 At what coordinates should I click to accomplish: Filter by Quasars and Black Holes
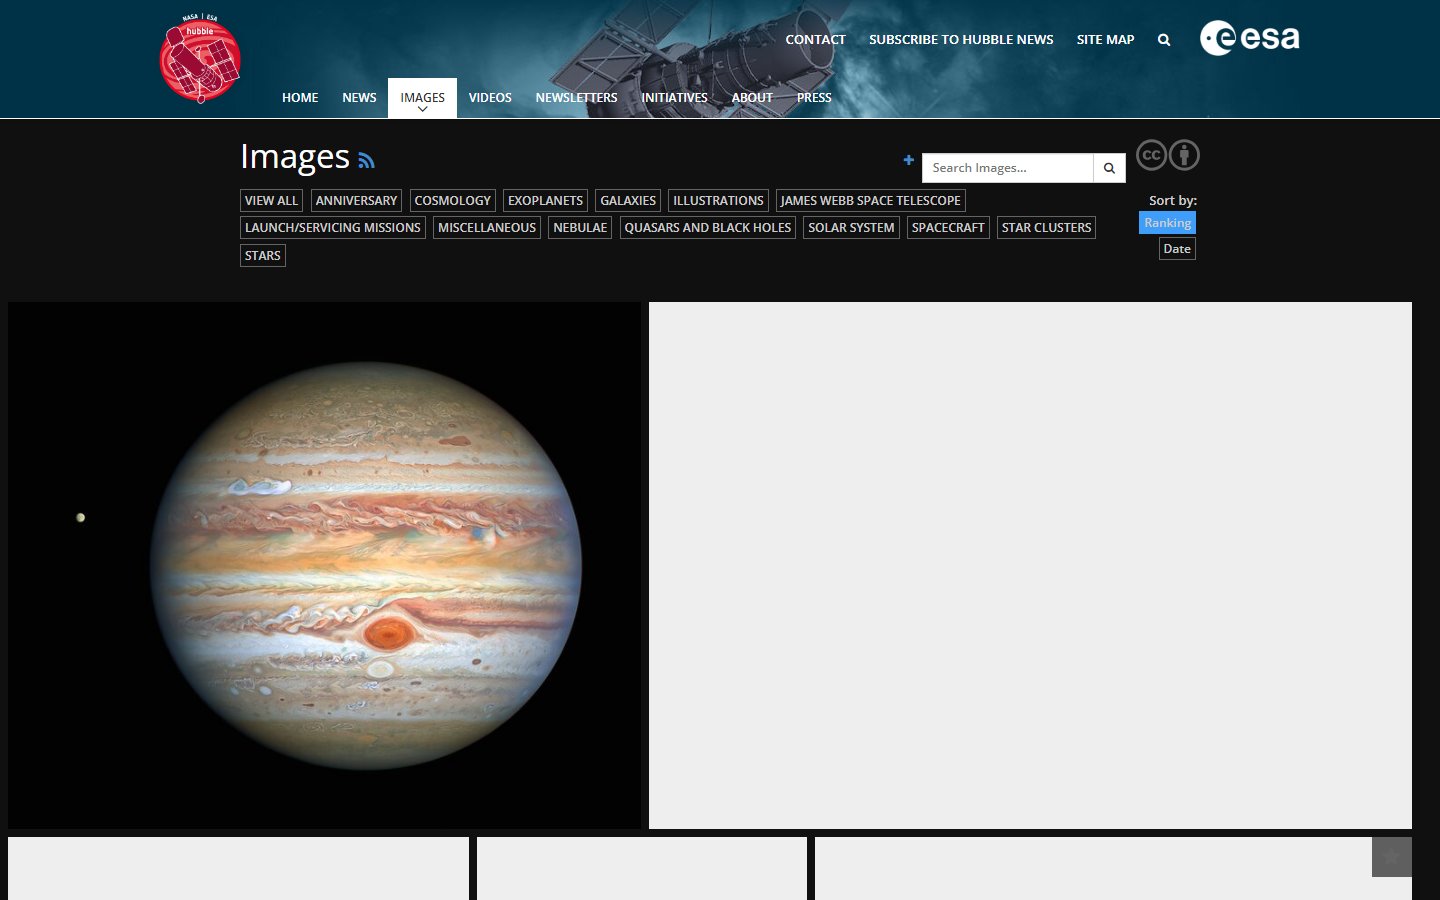tap(708, 228)
